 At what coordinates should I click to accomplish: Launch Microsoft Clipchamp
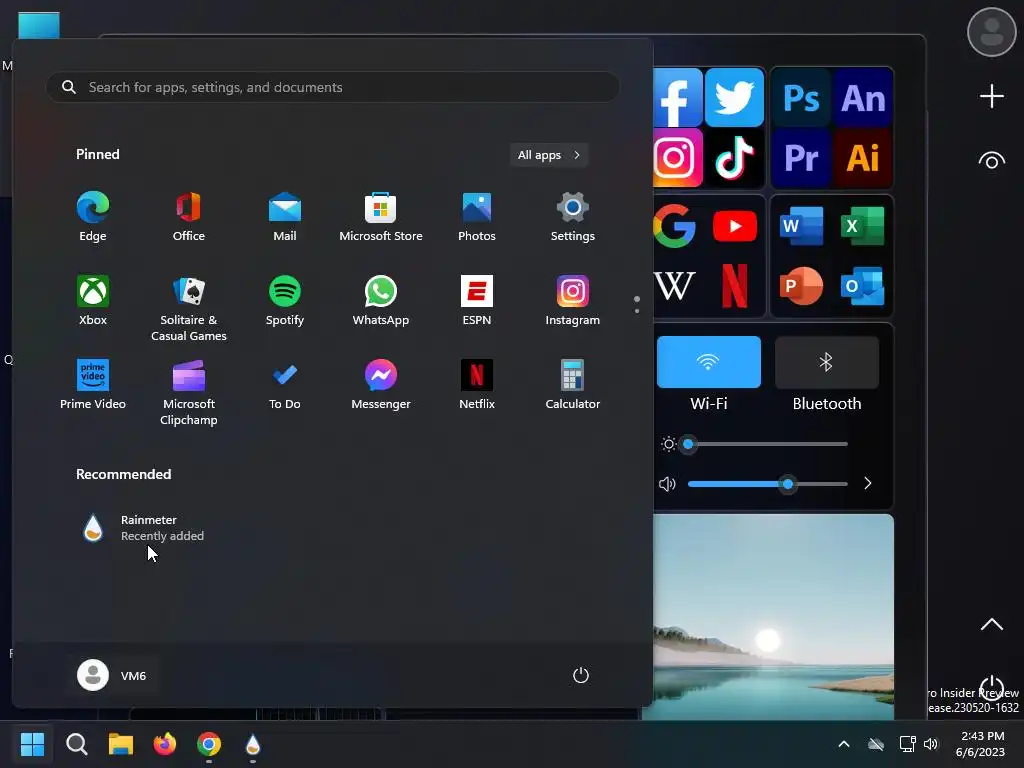point(189,392)
